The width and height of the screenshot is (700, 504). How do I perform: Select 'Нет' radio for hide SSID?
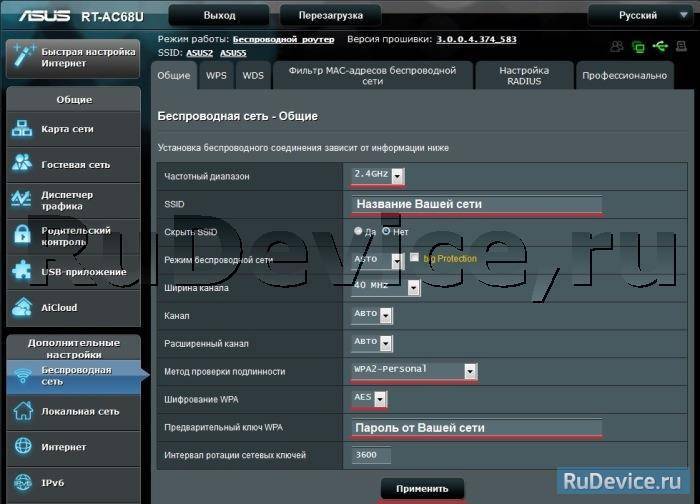coord(386,231)
